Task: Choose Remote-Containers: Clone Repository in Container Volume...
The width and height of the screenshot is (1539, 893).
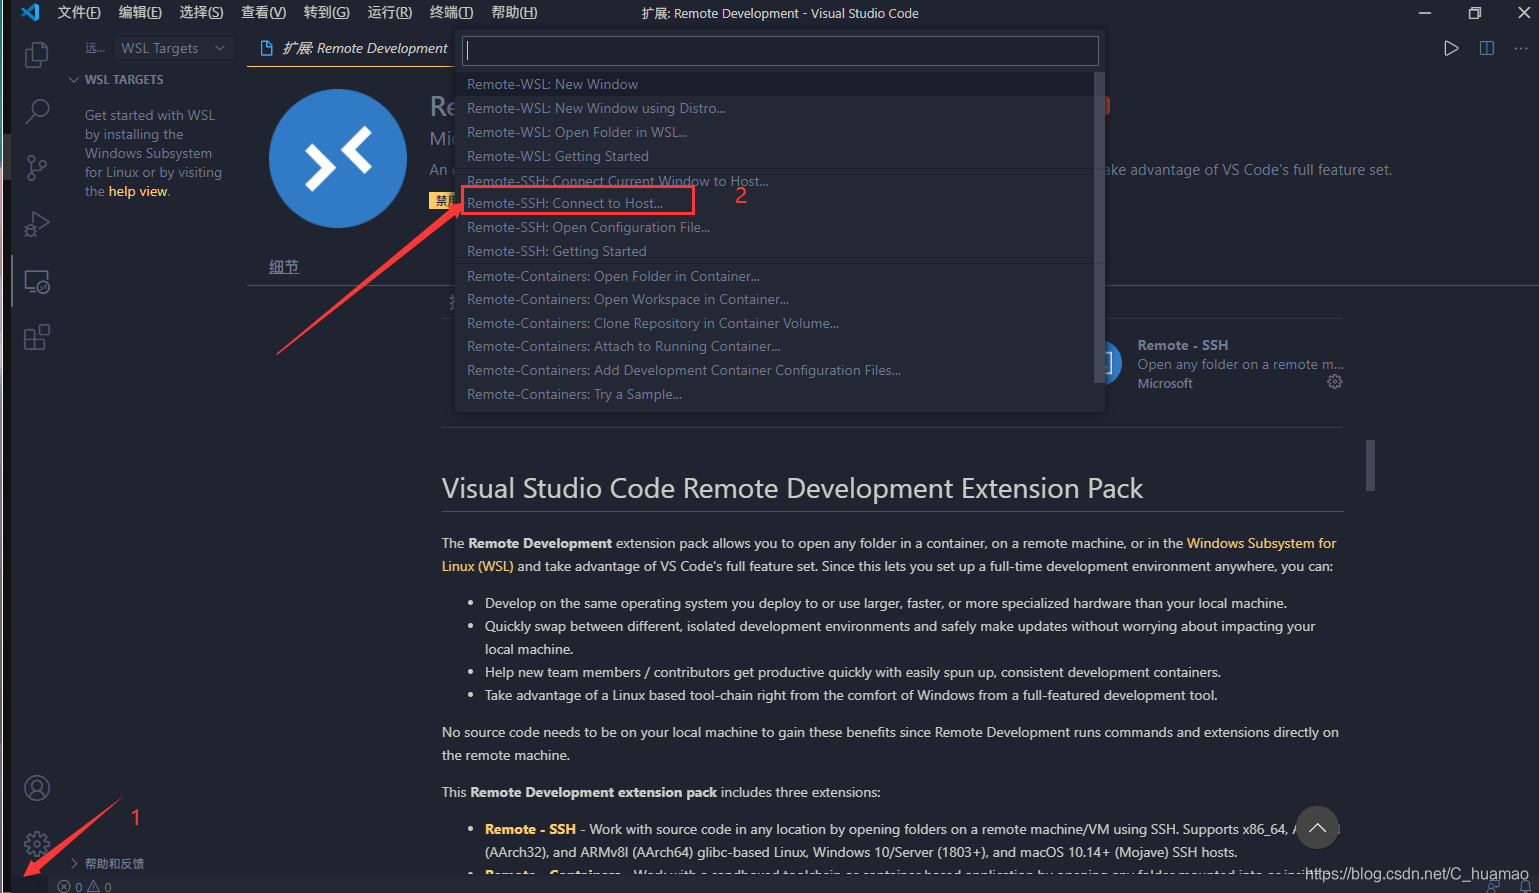Action: tap(776, 323)
